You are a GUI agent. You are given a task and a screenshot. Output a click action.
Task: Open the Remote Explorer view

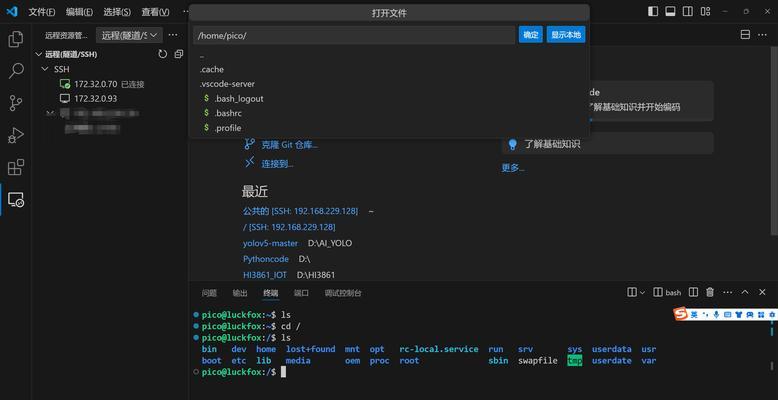pyautogui.click(x=15, y=200)
